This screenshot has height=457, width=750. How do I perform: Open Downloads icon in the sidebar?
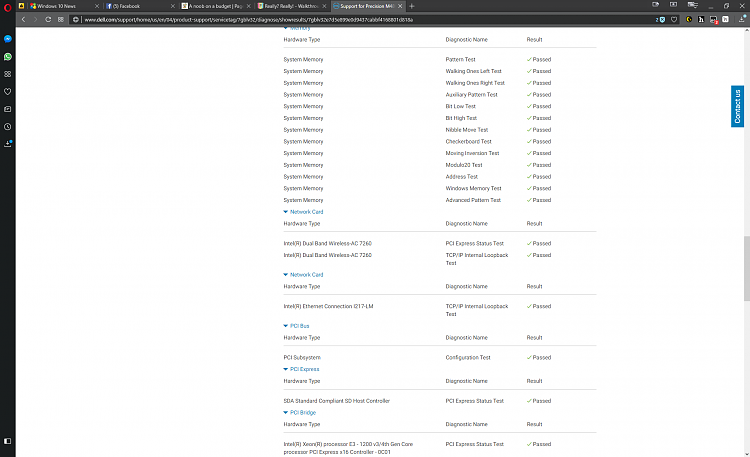(8, 144)
